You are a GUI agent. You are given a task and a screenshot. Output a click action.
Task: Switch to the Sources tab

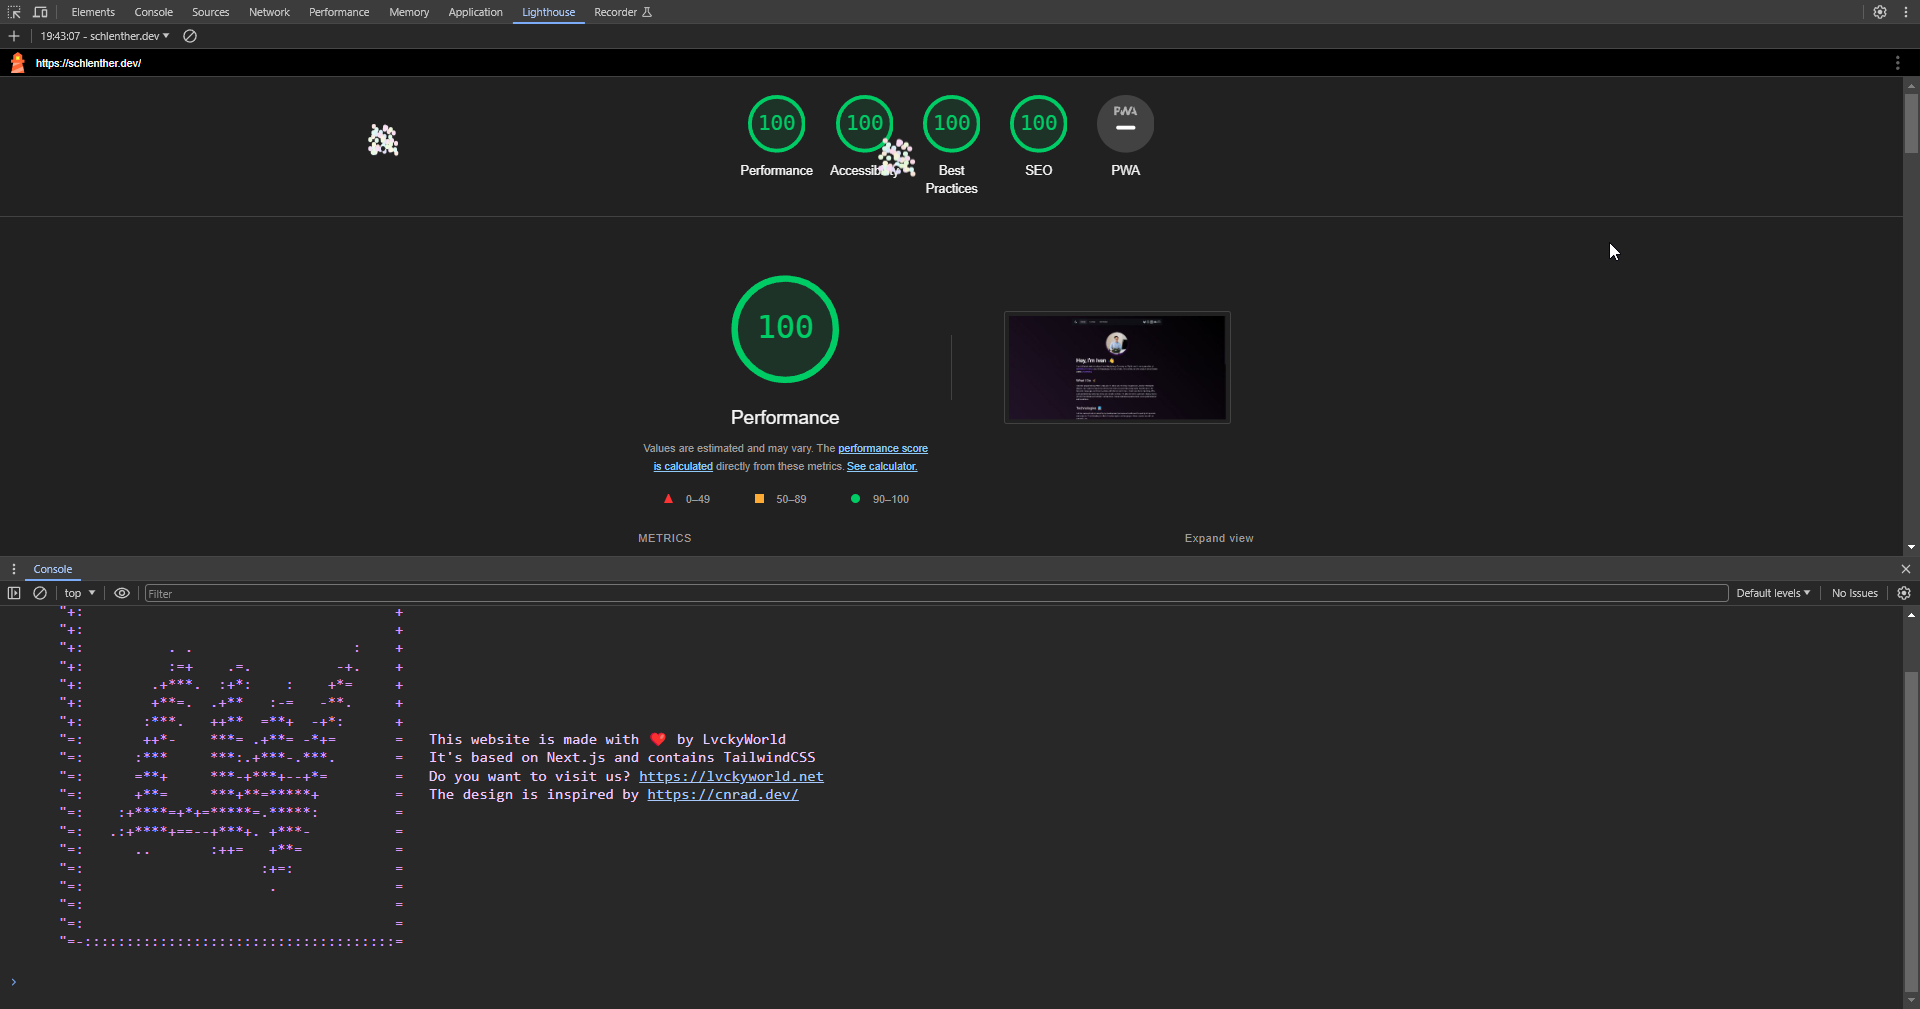210,12
